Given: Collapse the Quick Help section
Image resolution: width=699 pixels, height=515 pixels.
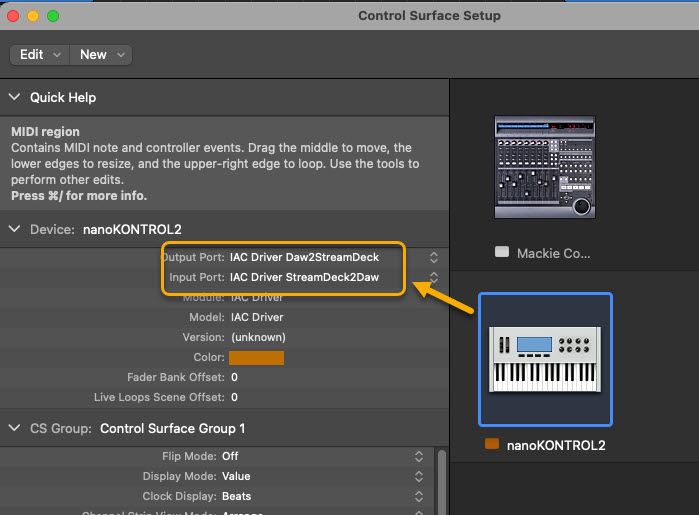Looking at the screenshot, I should [x=15, y=98].
